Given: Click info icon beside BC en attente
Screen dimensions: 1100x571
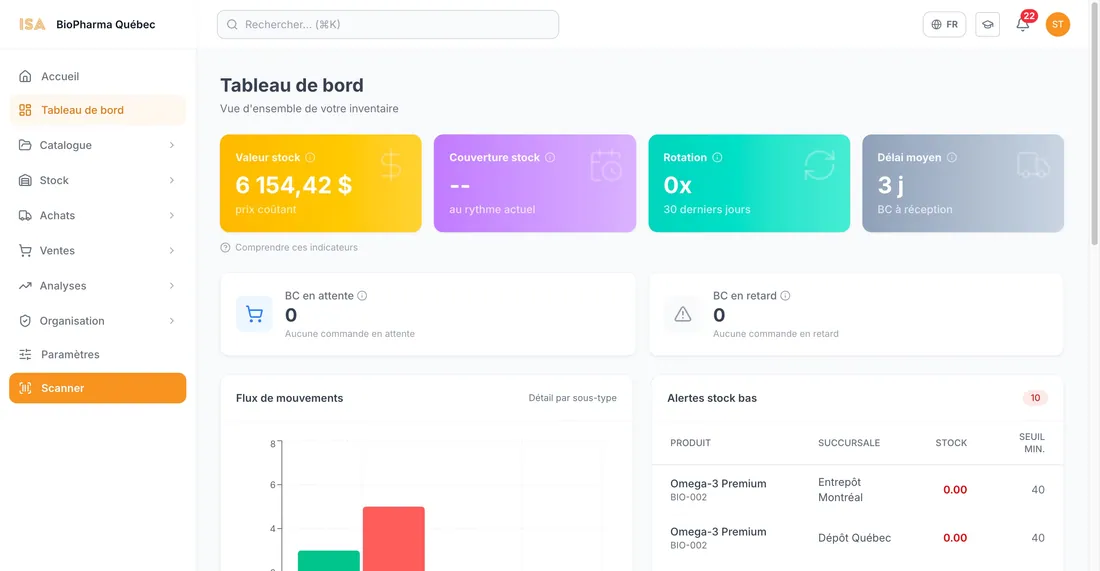Looking at the screenshot, I should 362,296.
